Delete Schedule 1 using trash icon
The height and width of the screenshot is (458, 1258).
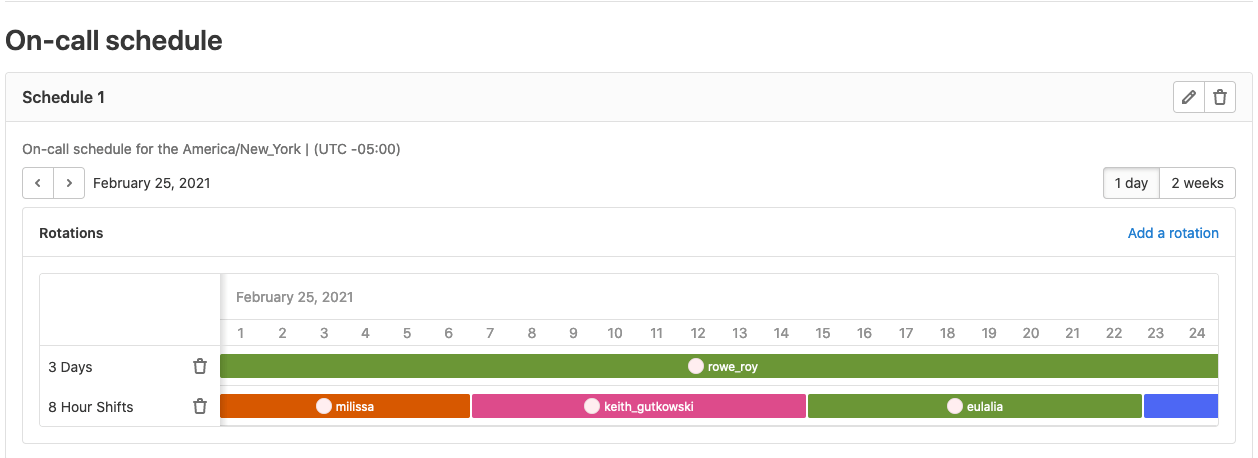tap(1219, 98)
